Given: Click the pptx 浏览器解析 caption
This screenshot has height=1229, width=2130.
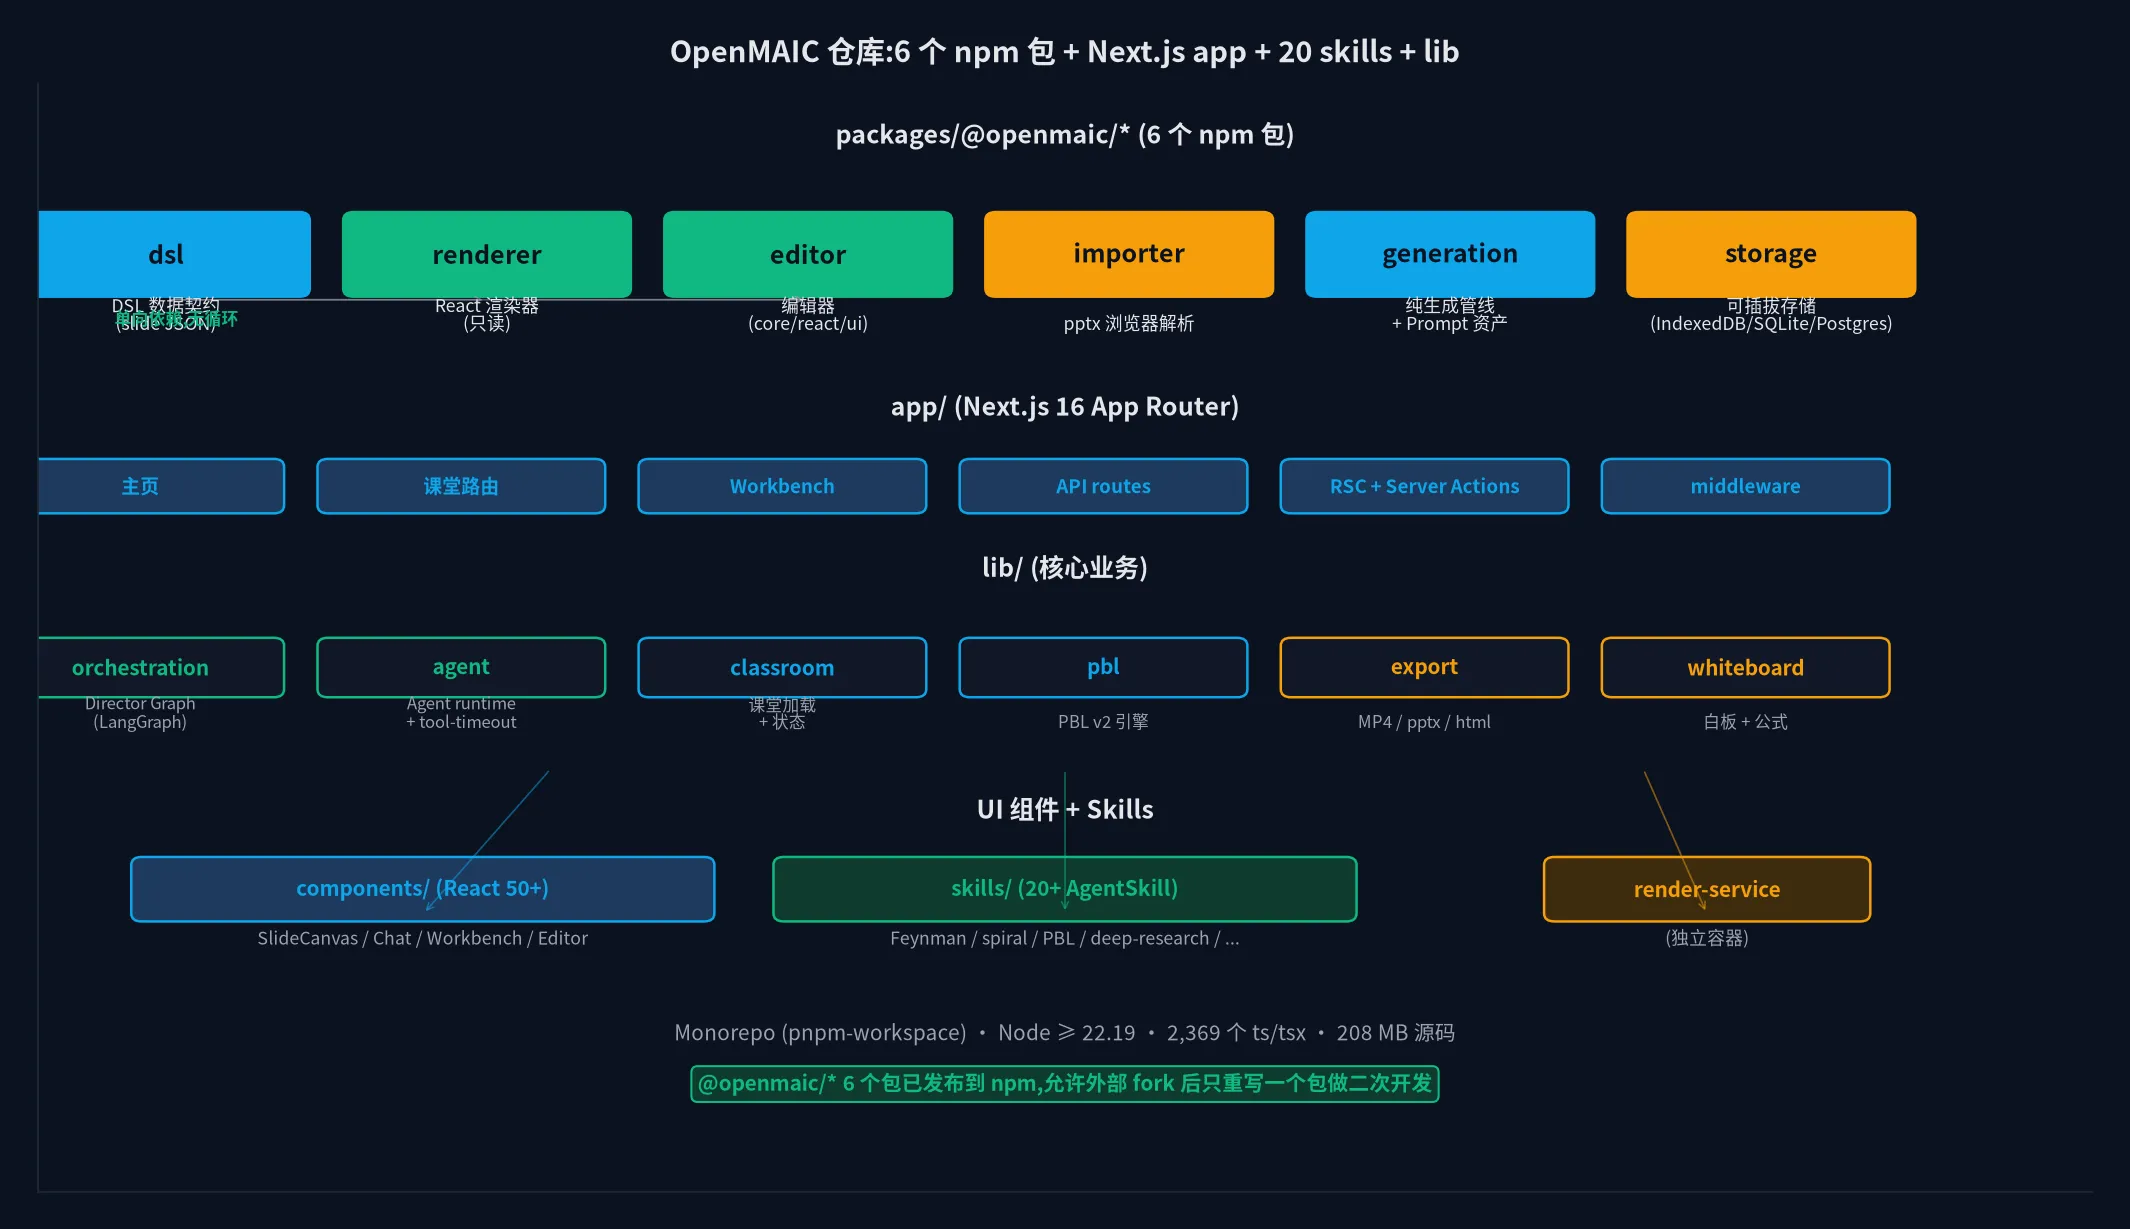Looking at the screenshot, I should 1129,323.
